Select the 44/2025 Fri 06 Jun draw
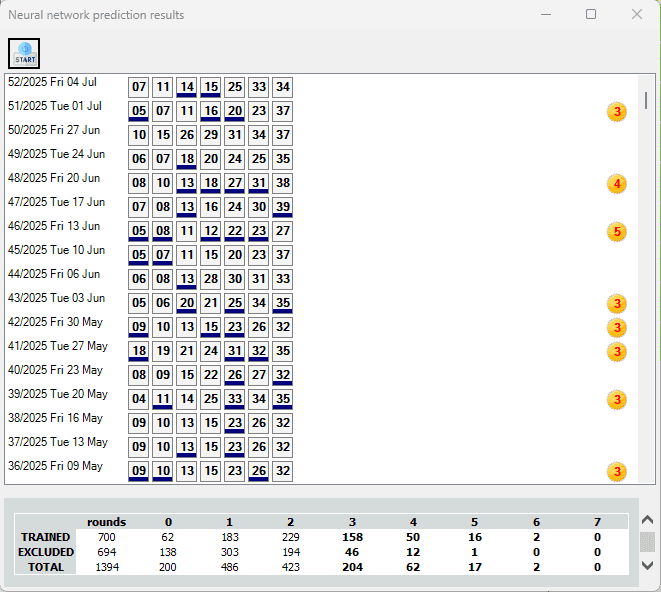 coord(53,273)
